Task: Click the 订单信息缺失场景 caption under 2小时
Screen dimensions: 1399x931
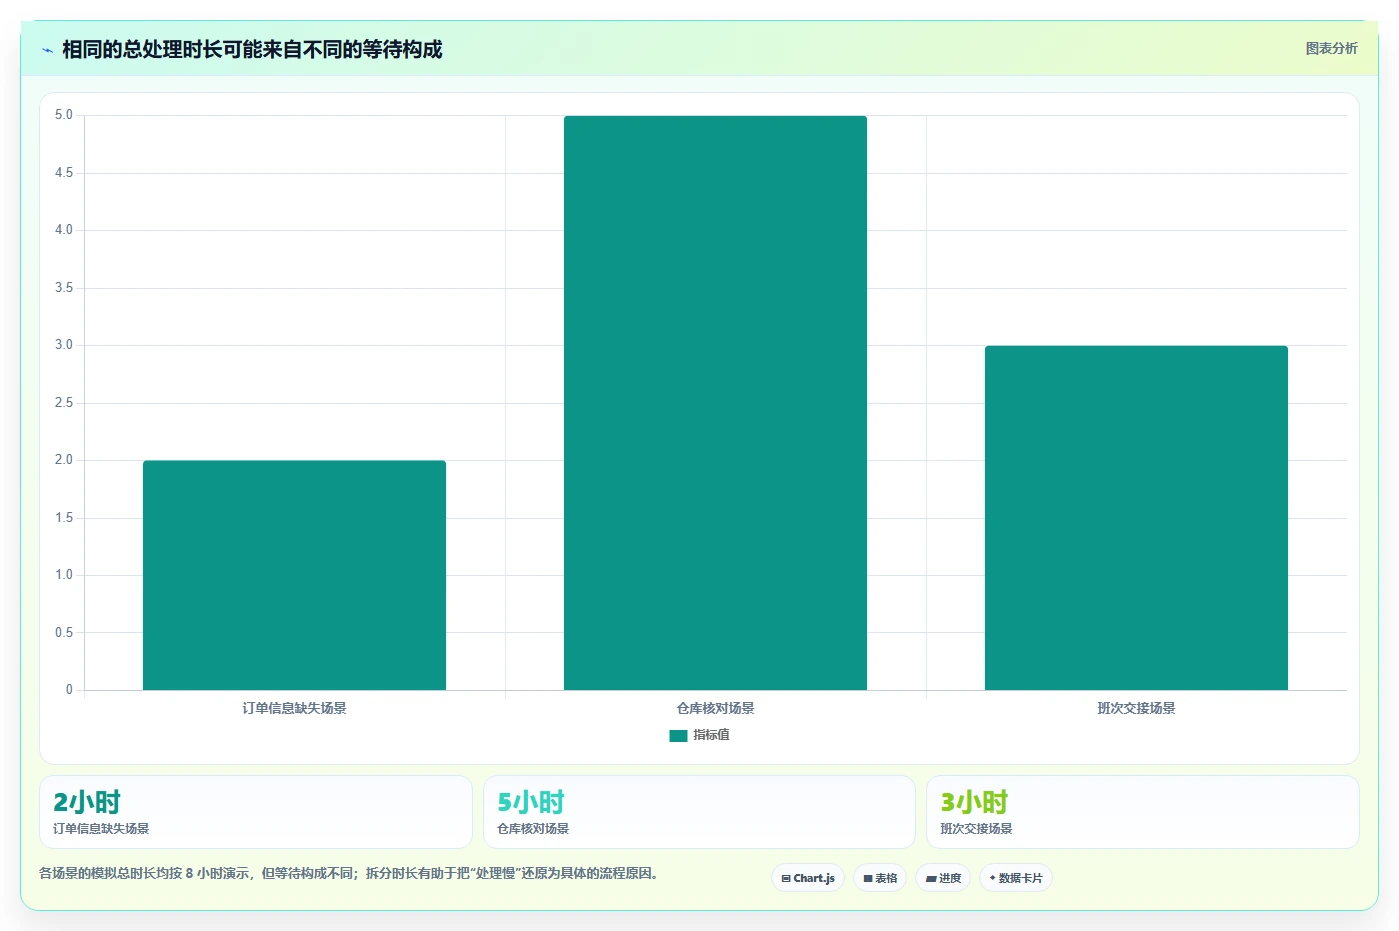Action: pos(101,829)
